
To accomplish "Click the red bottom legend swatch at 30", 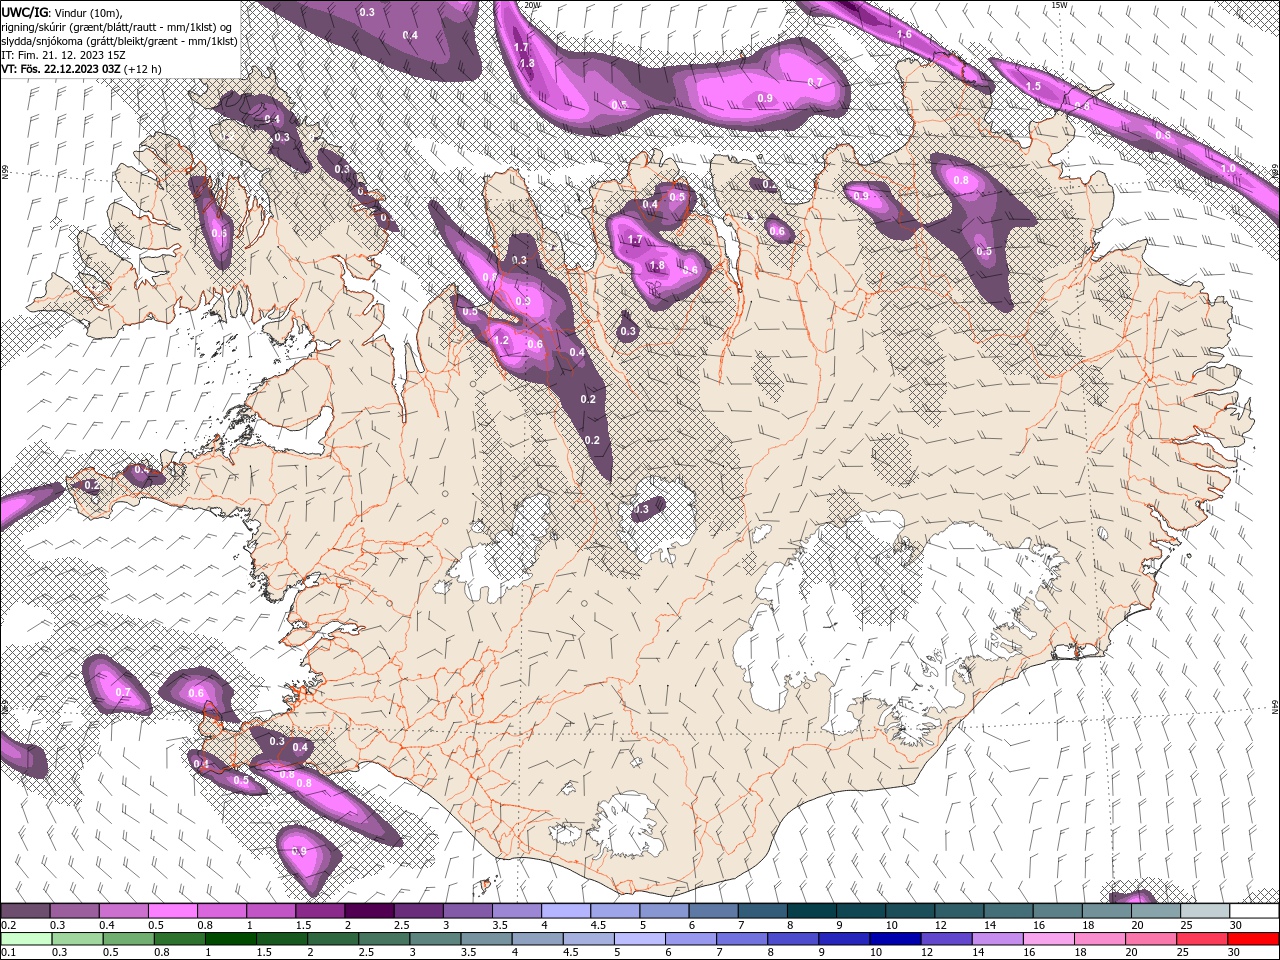I will [1253, 939].
